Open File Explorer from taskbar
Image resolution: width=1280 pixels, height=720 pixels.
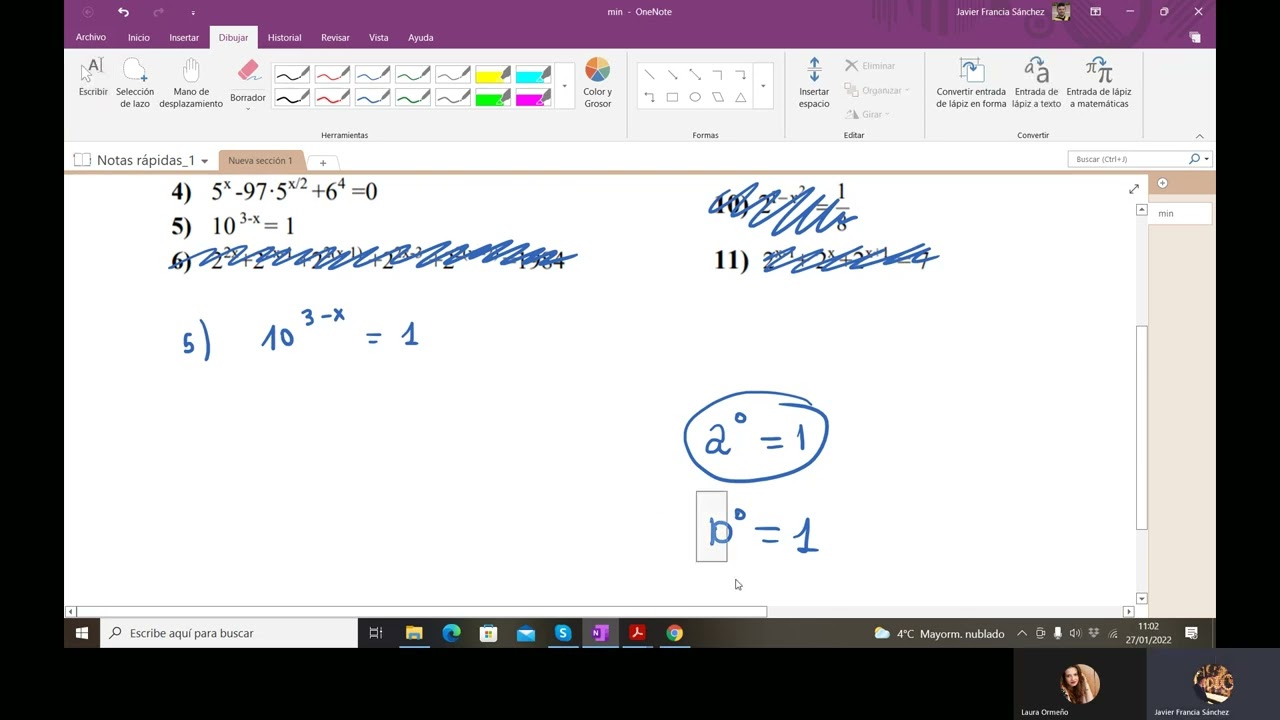[414, 633]
